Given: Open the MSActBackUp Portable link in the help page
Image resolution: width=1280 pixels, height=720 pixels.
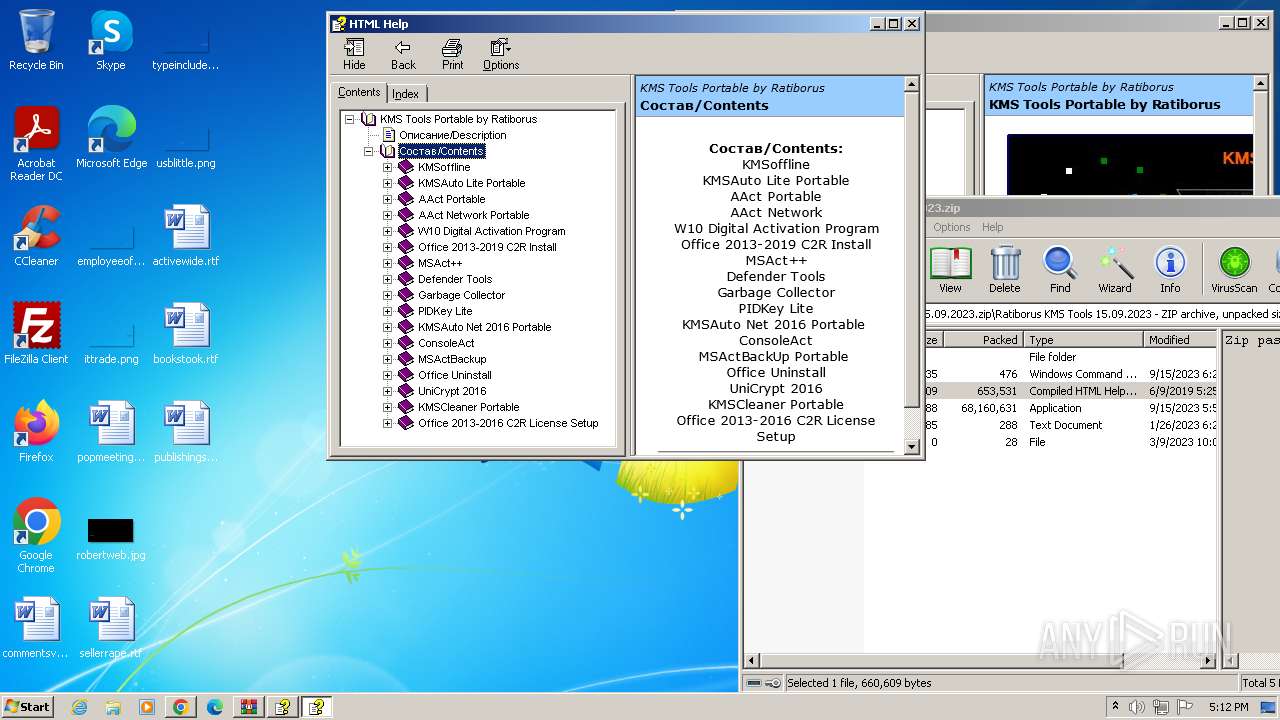Looking at the screenshot, I should point(773,357).
